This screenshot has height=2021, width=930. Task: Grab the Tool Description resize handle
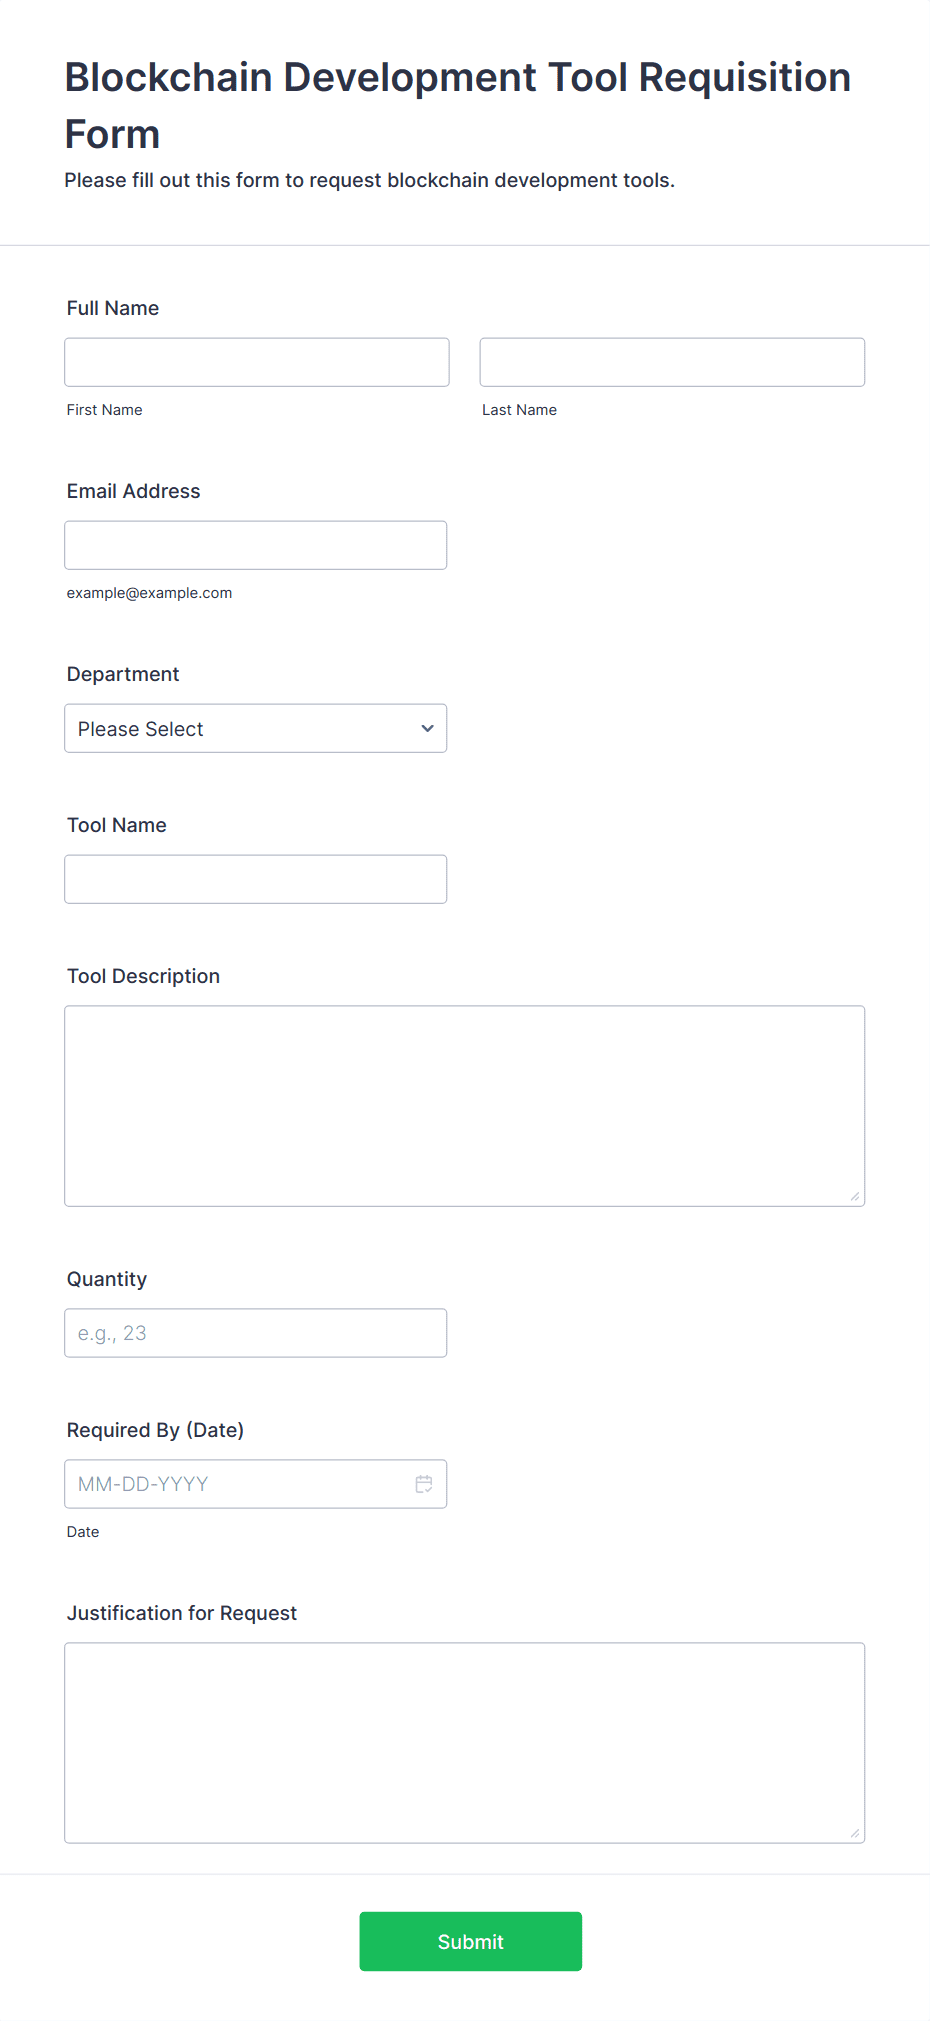(855, 1196)
